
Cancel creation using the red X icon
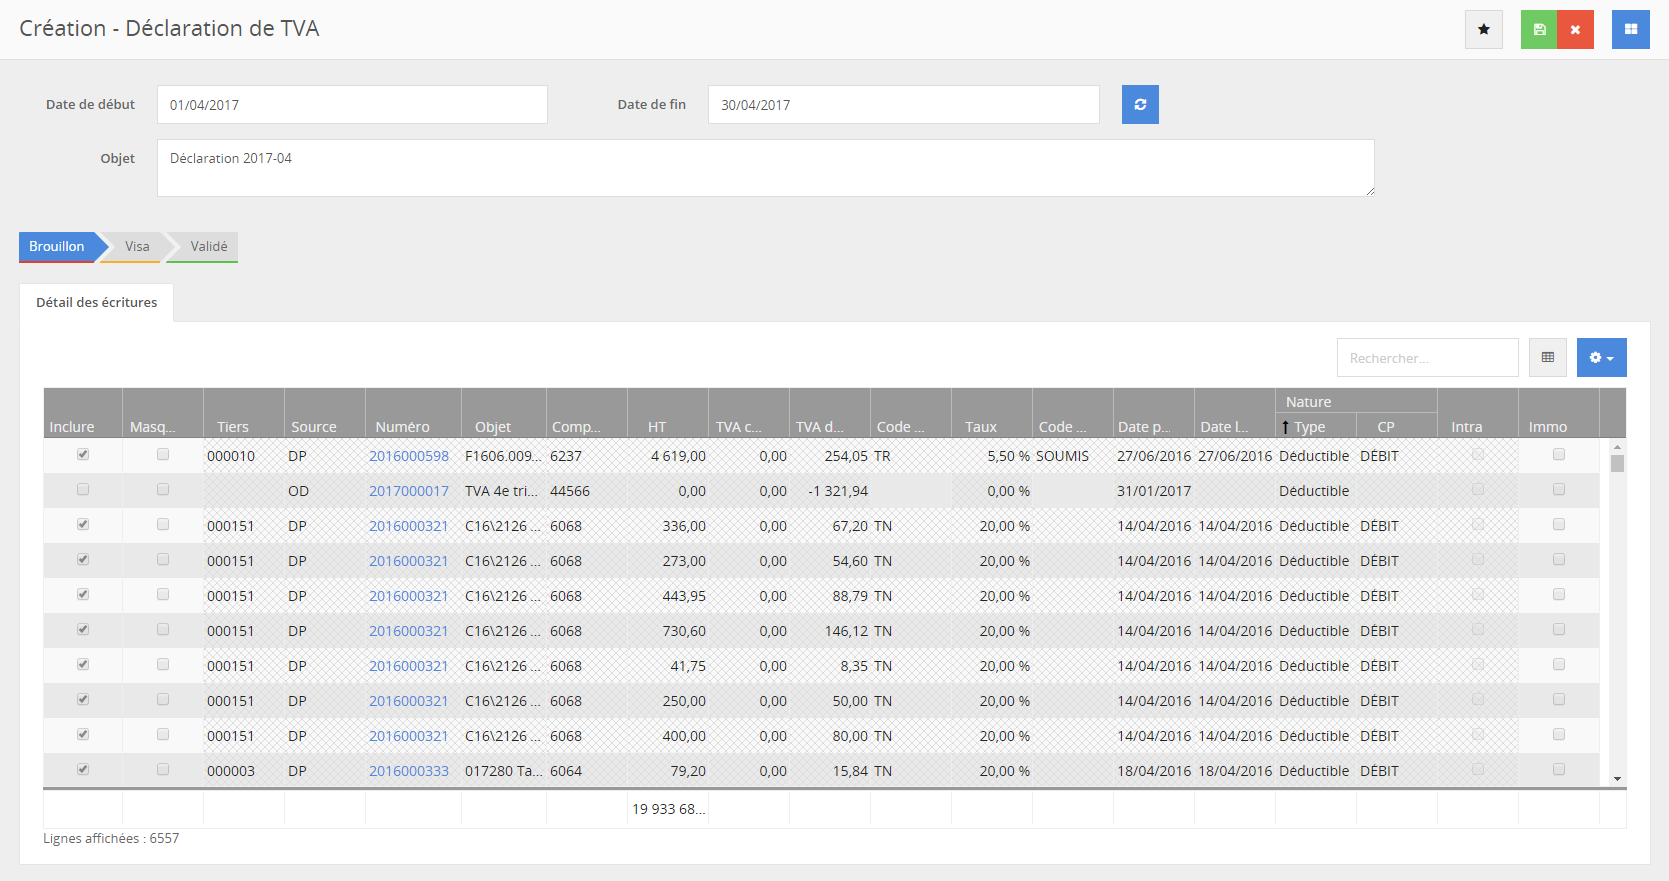pos(1575,30)
